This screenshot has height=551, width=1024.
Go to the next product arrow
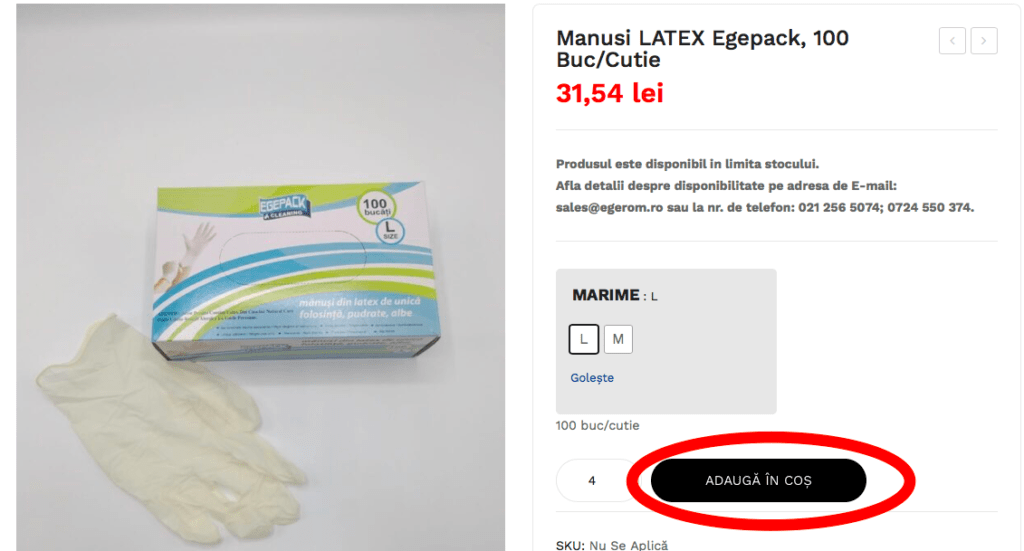coord(984,41)
